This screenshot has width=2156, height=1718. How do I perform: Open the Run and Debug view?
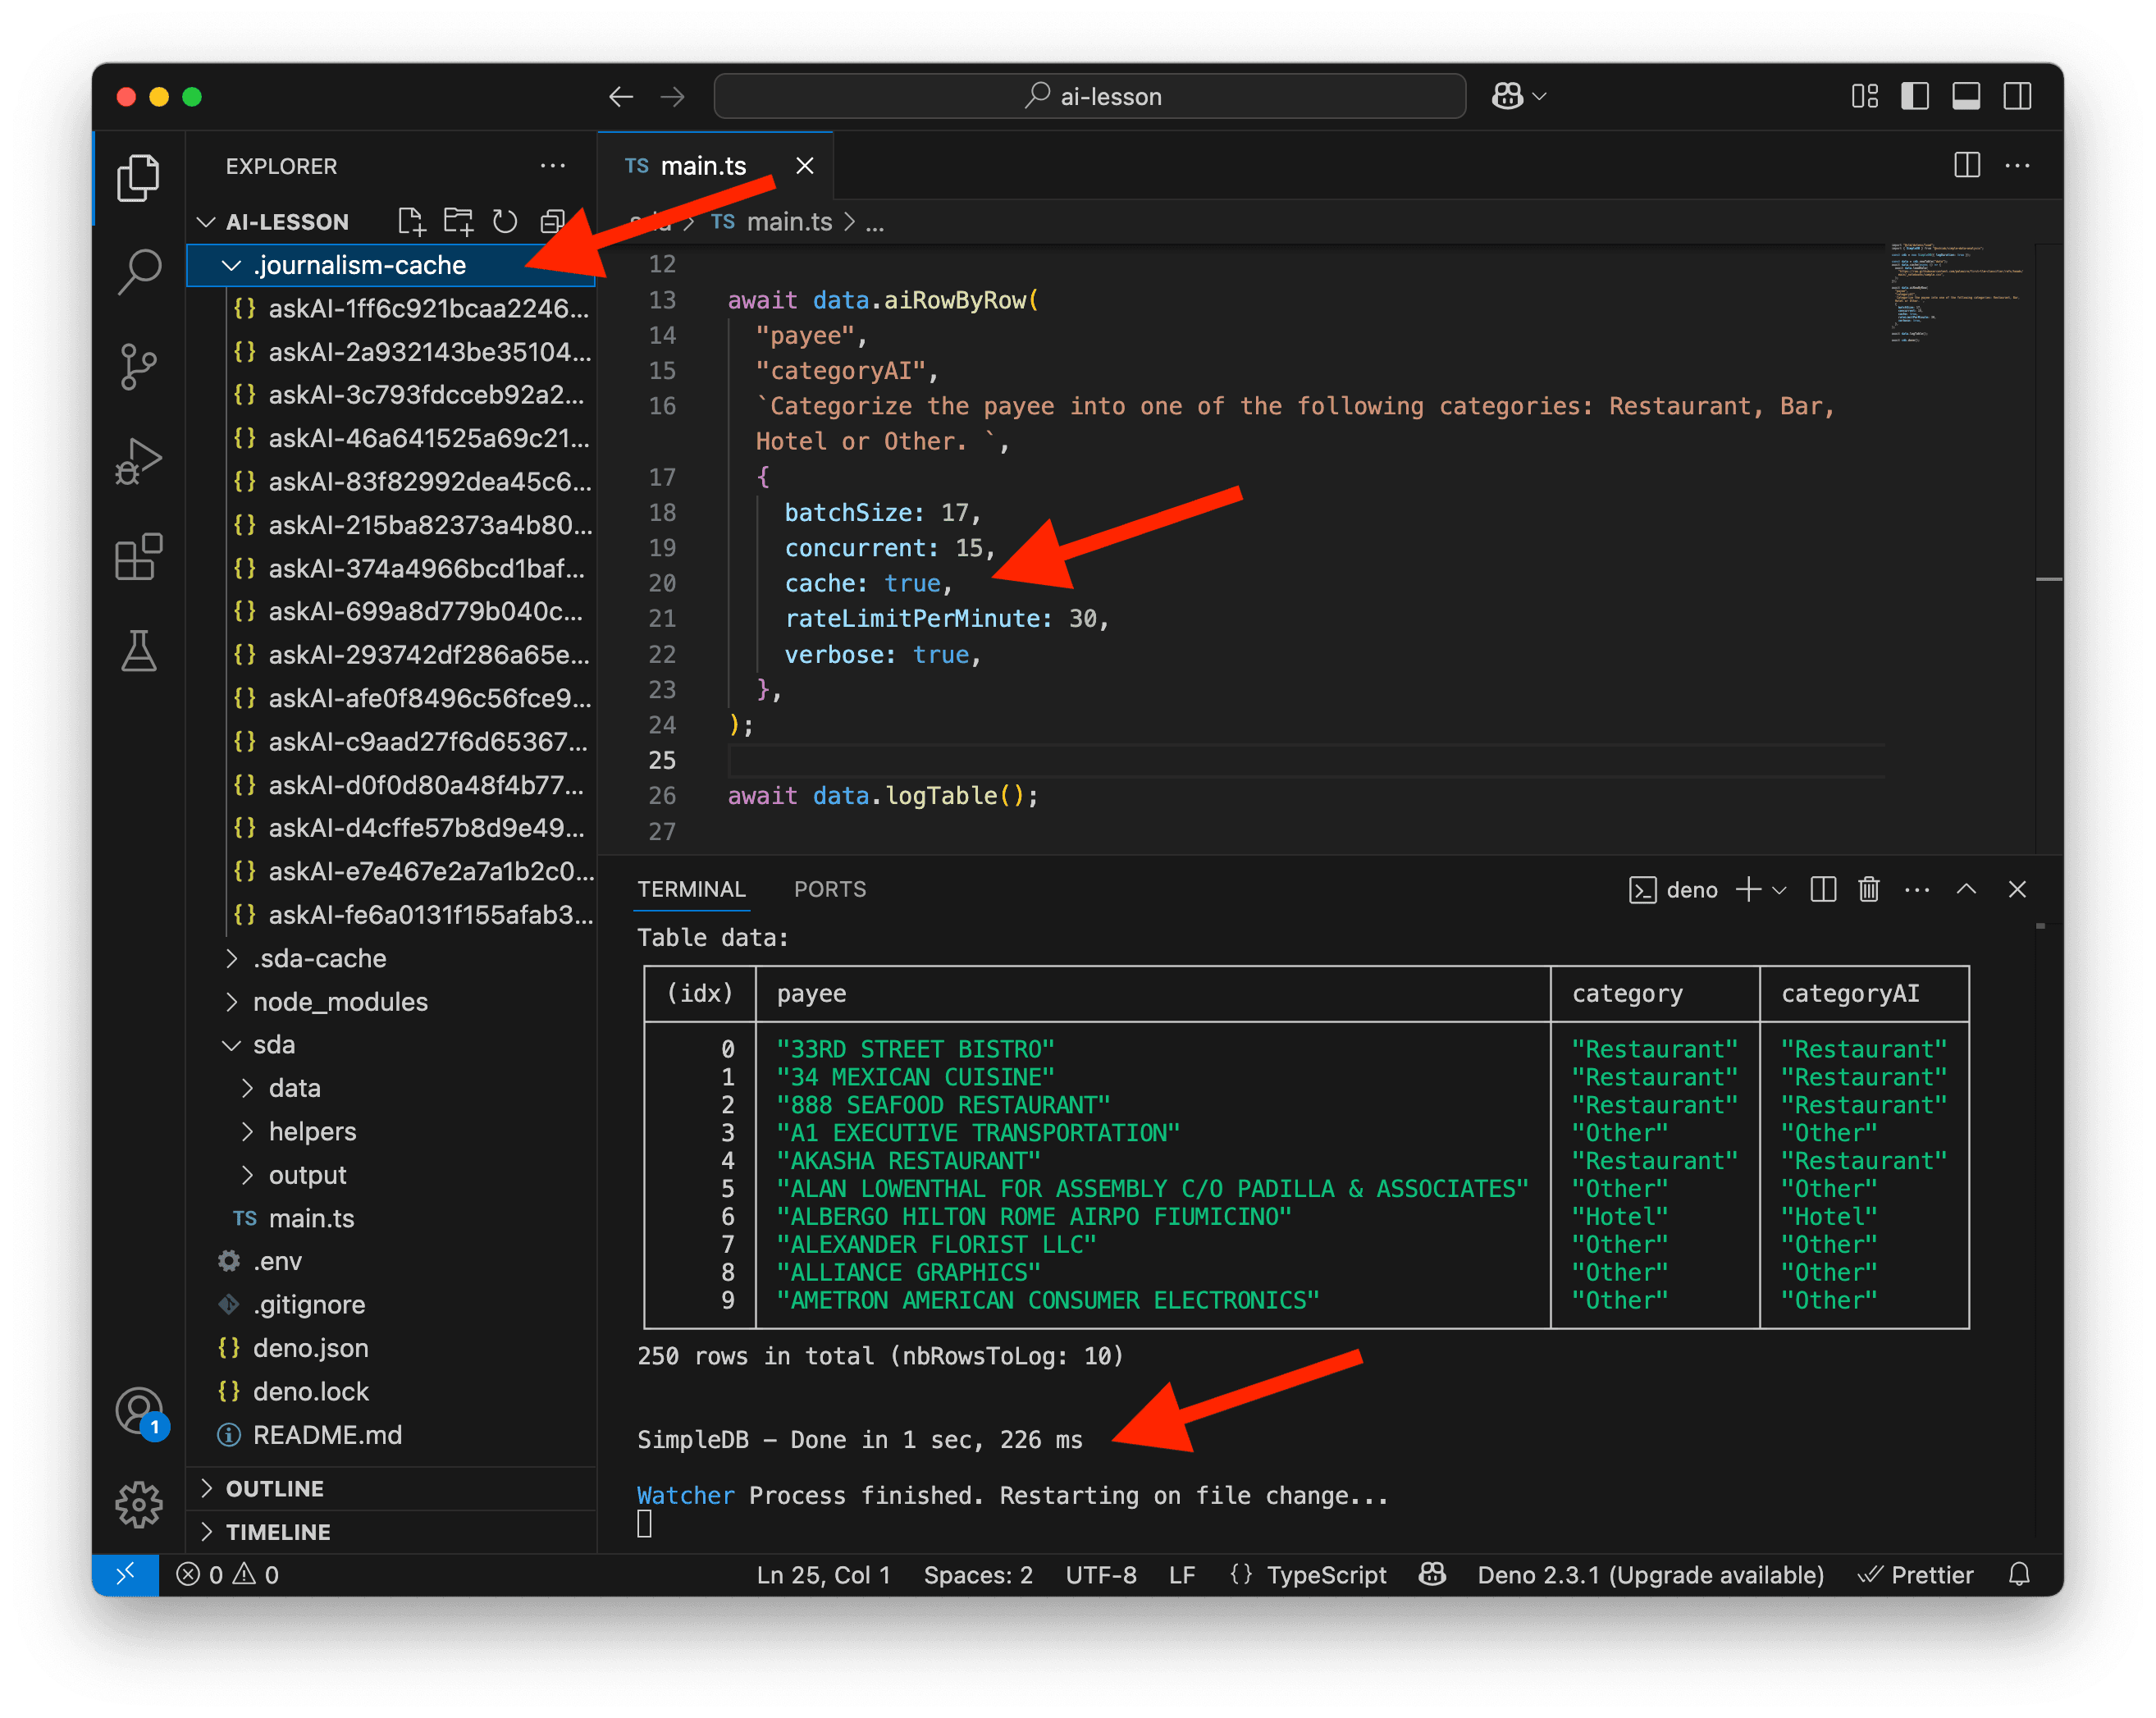click(138, 461)
